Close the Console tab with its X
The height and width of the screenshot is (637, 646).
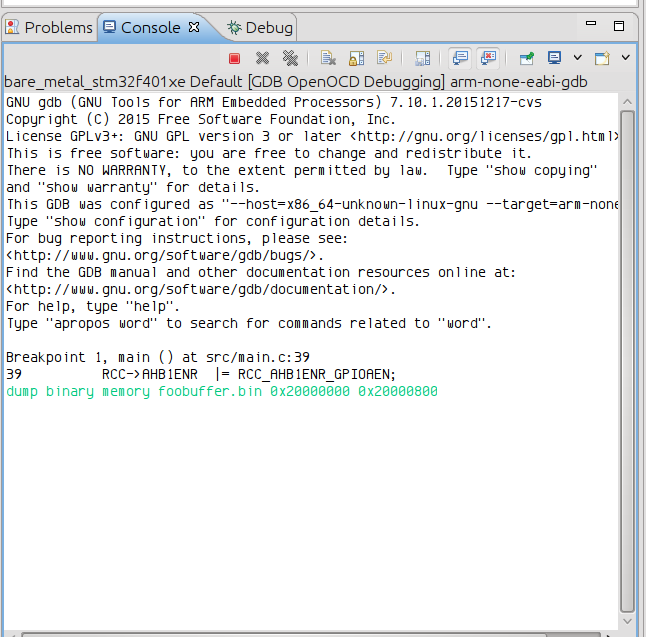pos(194,27)
